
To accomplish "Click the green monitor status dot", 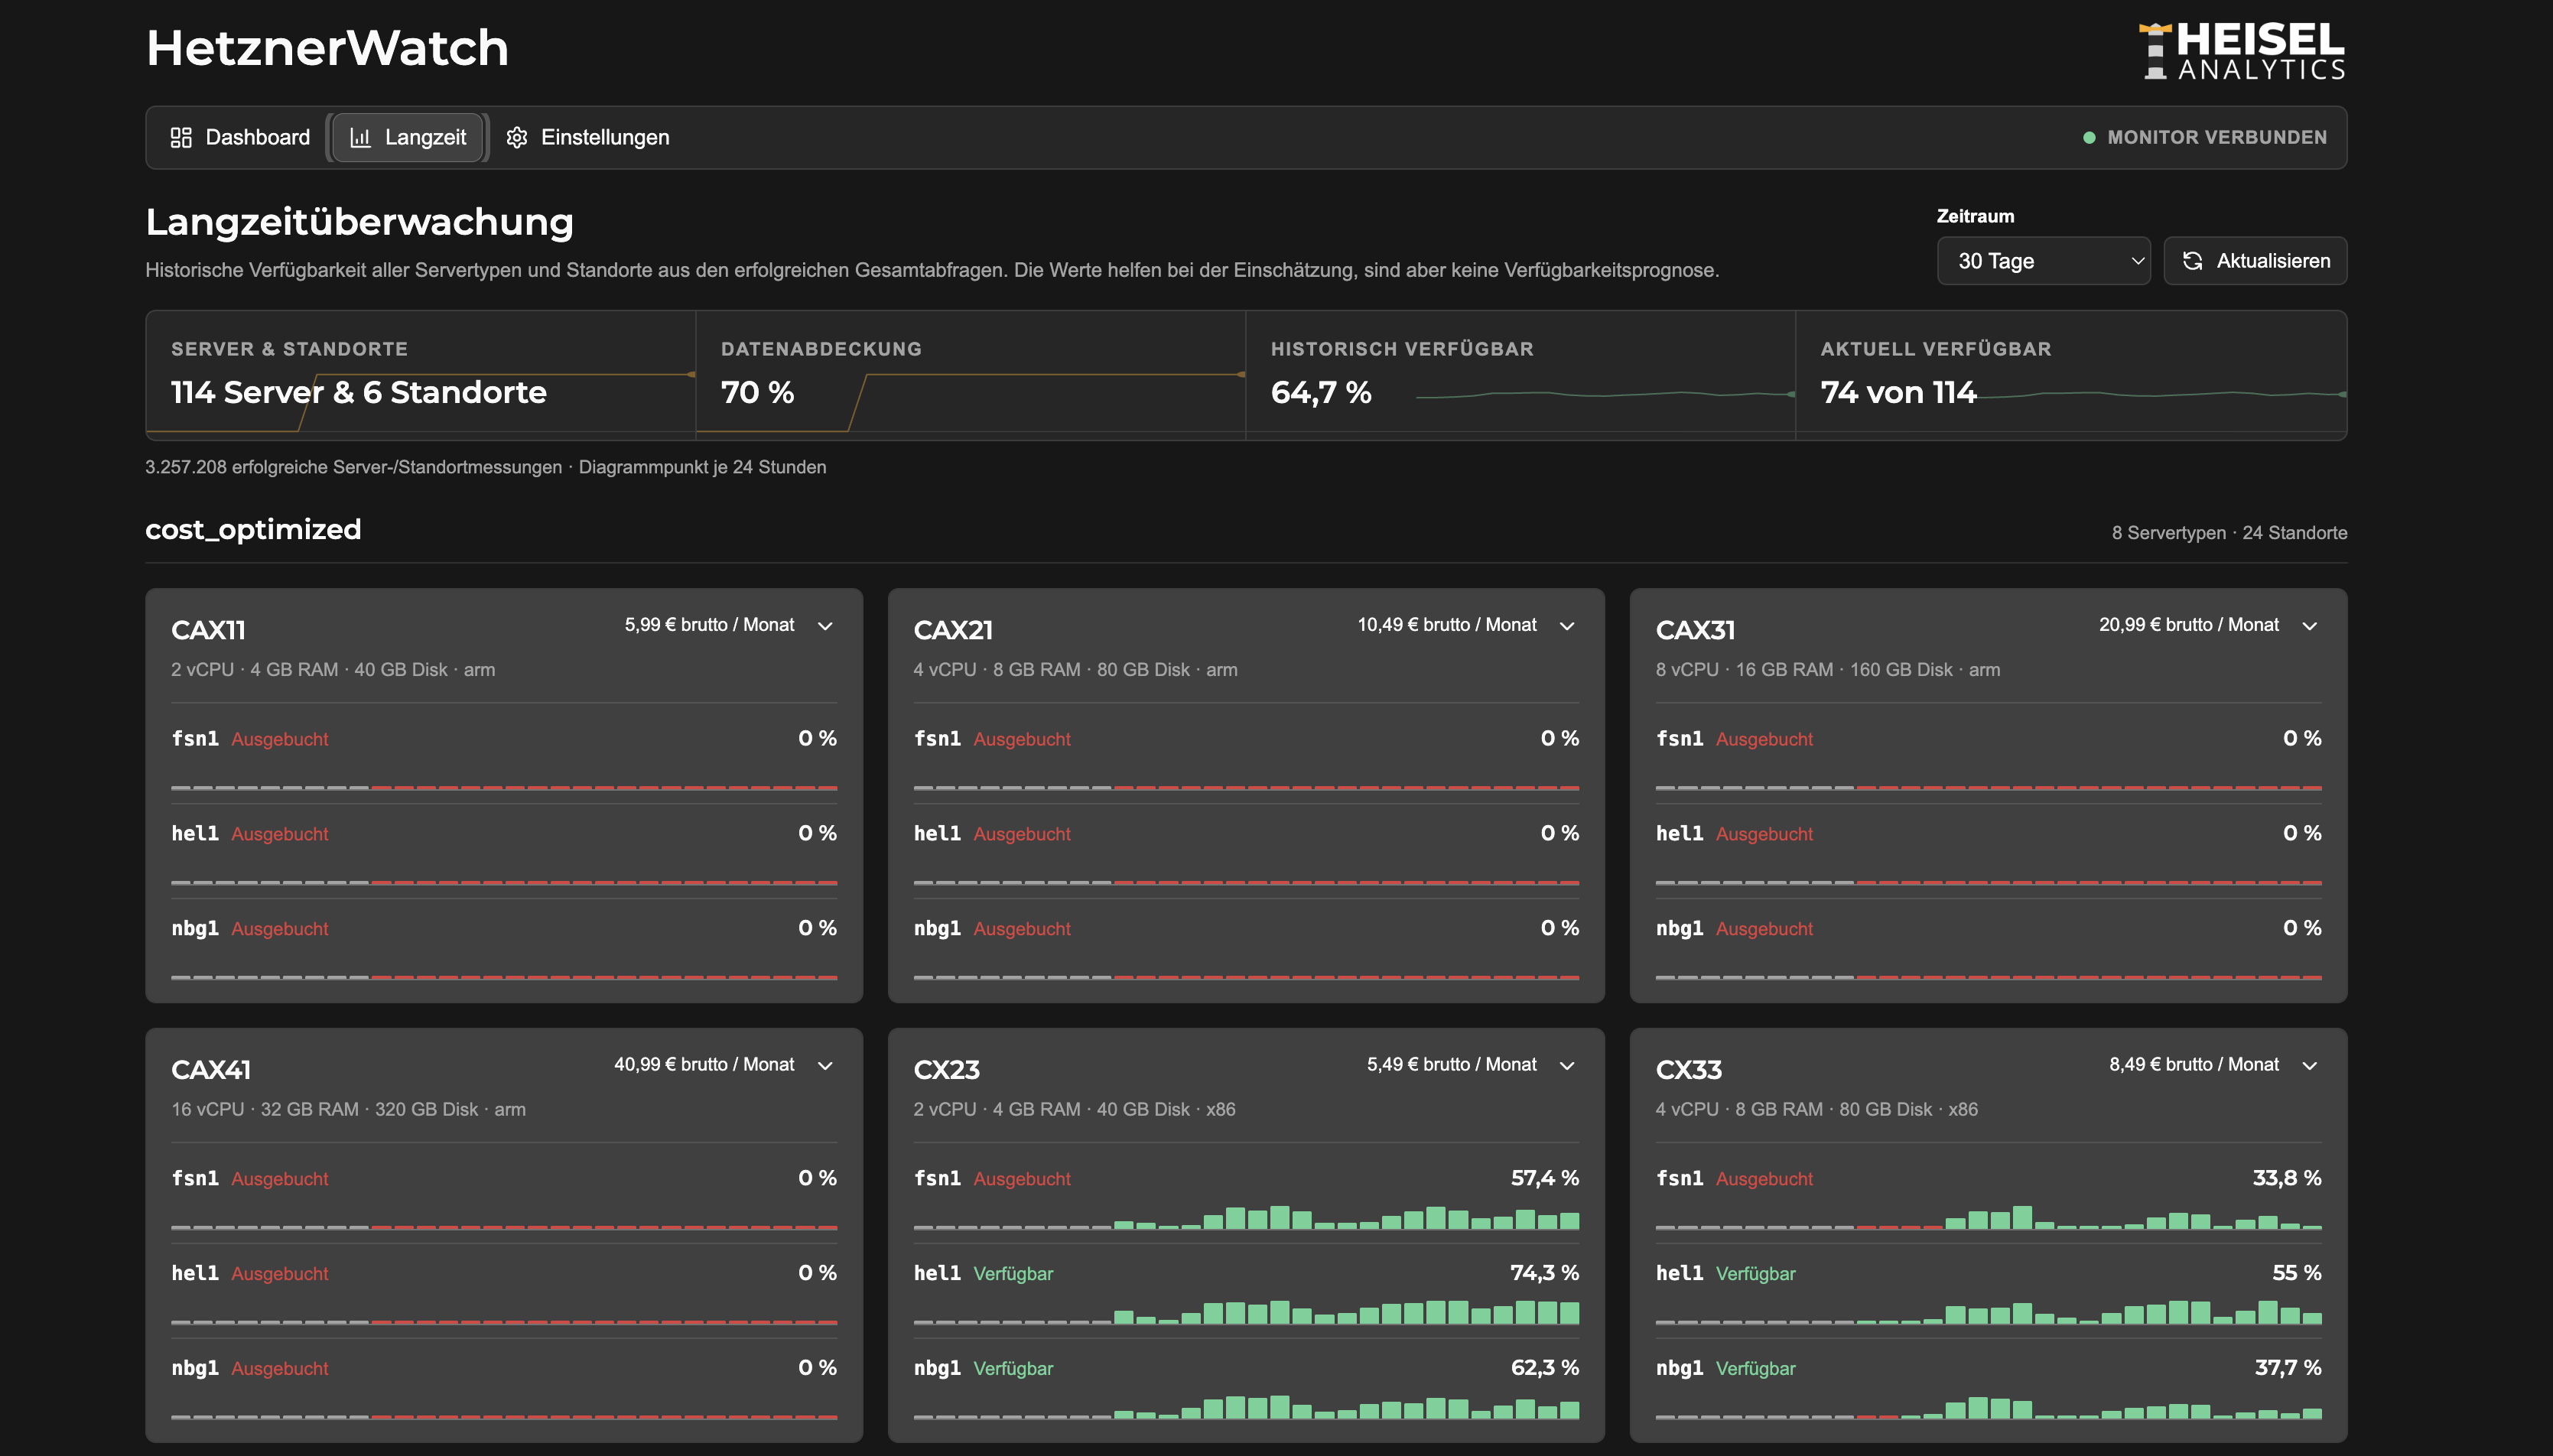I will click(x=2089, y=138).
